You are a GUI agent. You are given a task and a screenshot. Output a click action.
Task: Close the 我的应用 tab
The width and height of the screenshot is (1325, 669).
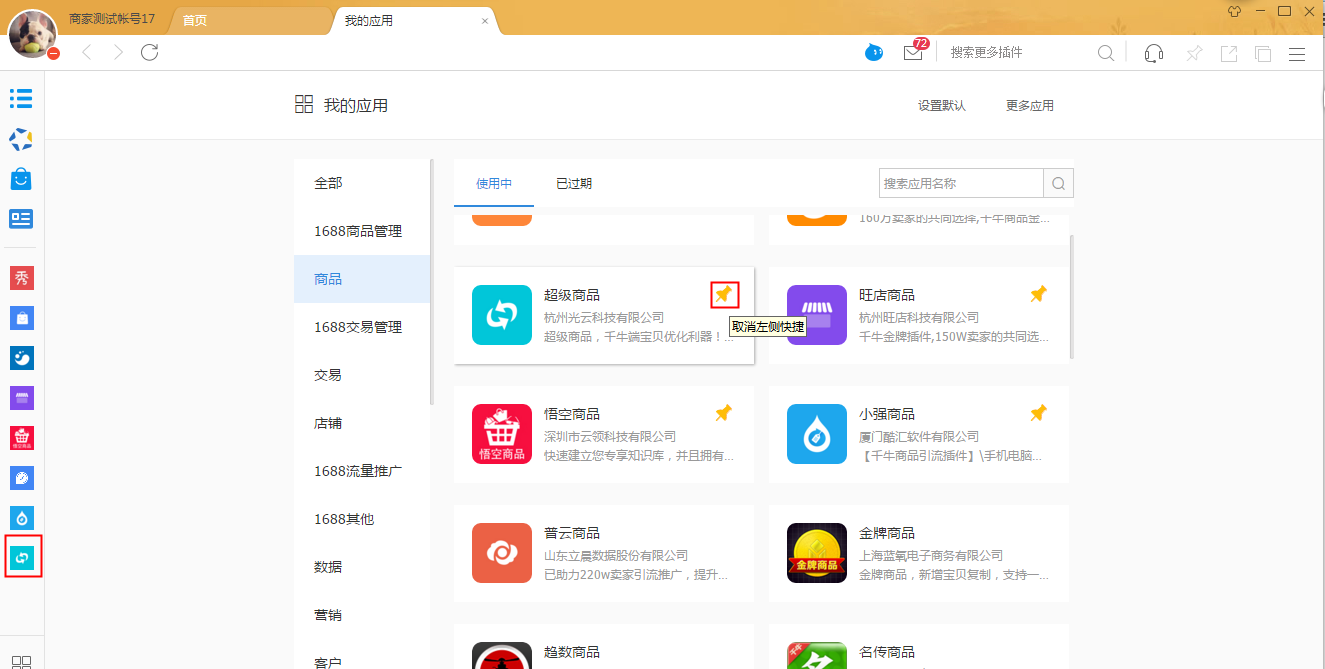click(x=485, y=21)
